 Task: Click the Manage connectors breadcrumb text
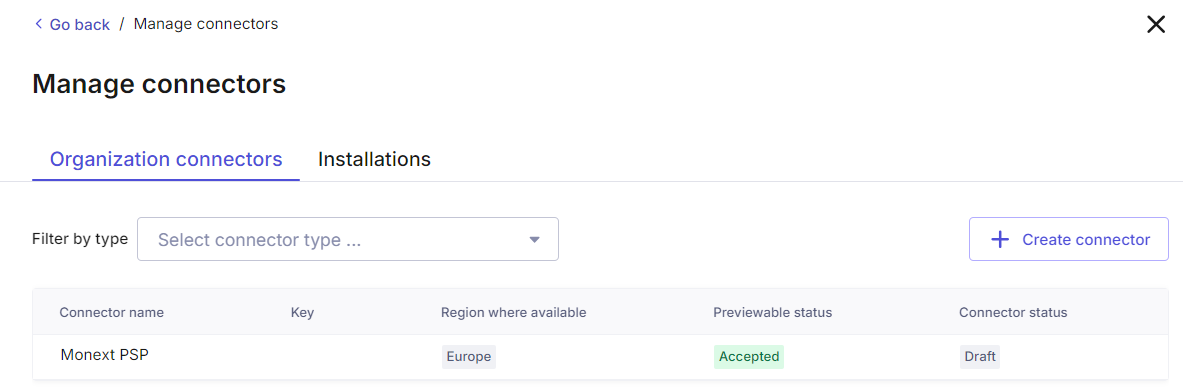click(x=206, y=24)
